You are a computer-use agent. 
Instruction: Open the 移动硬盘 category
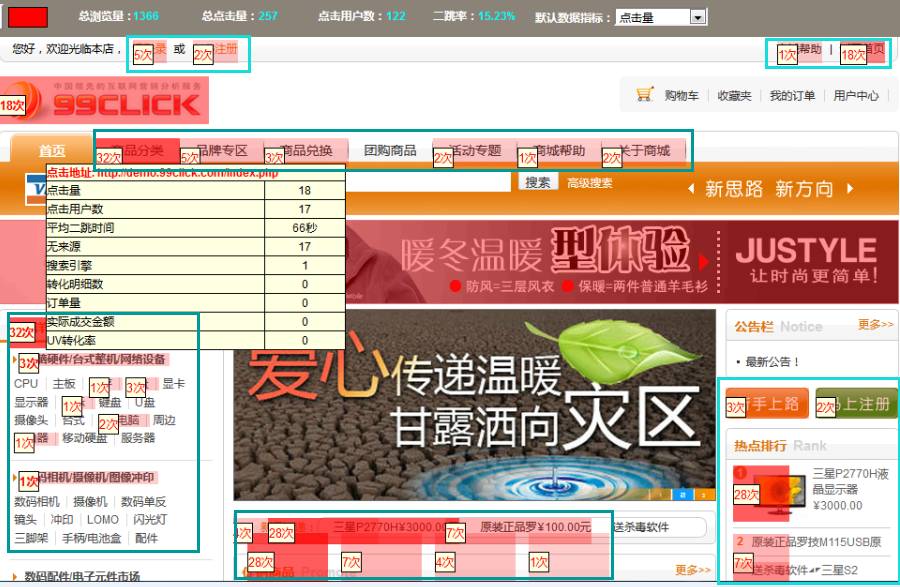click(x=84, y=438)
